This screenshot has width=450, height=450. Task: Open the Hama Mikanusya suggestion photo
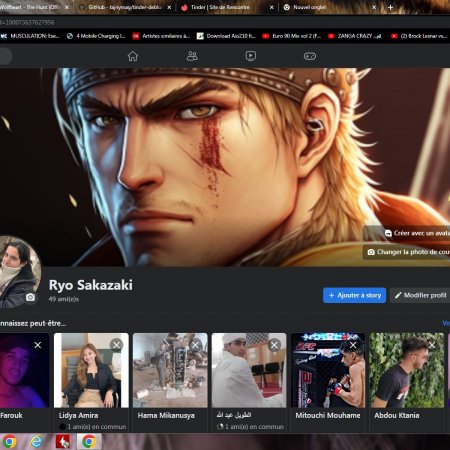point(170,370)
